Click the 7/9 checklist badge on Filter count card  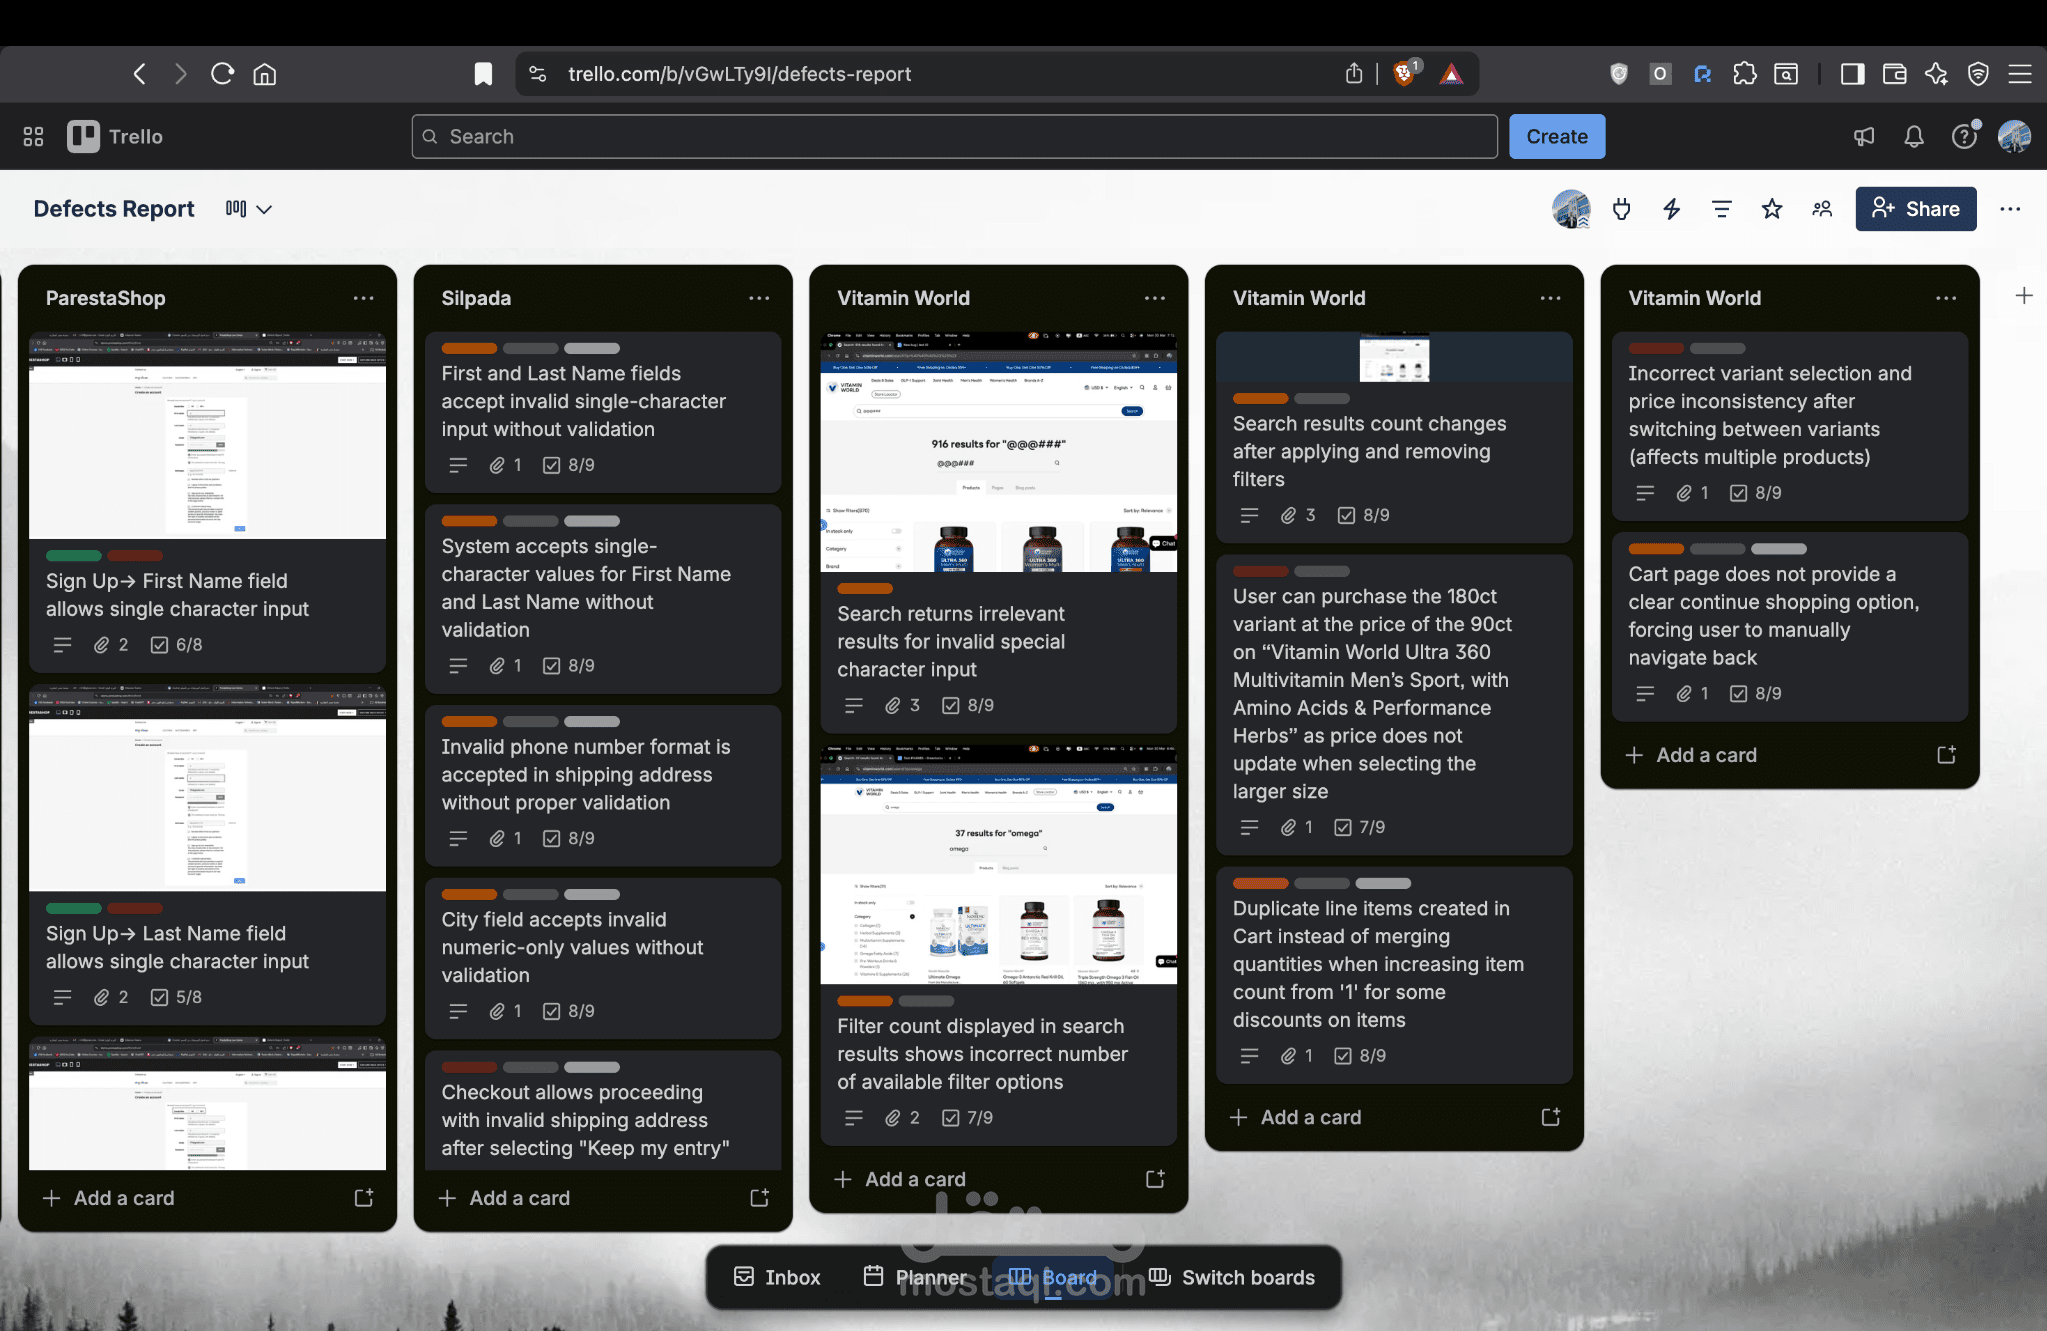968,1118
